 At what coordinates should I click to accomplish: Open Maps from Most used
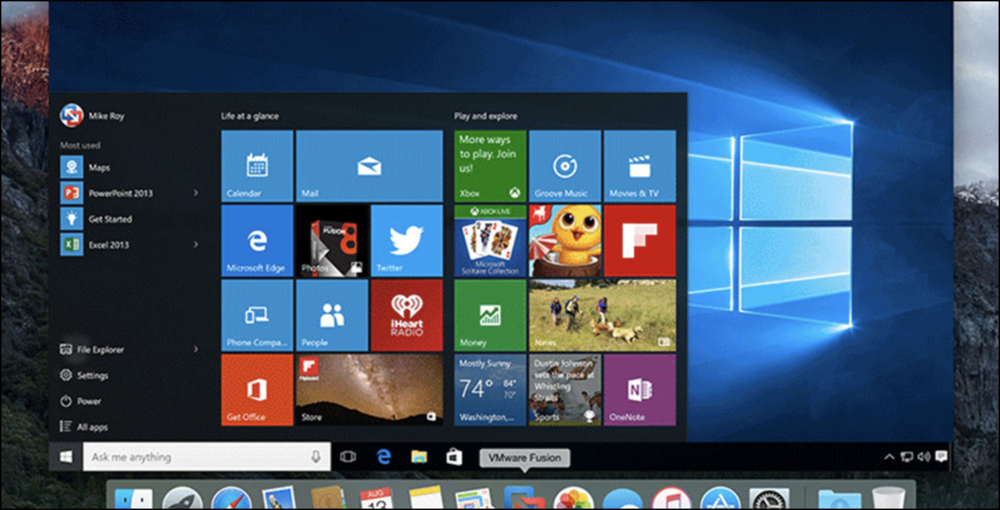coord(129,167)
